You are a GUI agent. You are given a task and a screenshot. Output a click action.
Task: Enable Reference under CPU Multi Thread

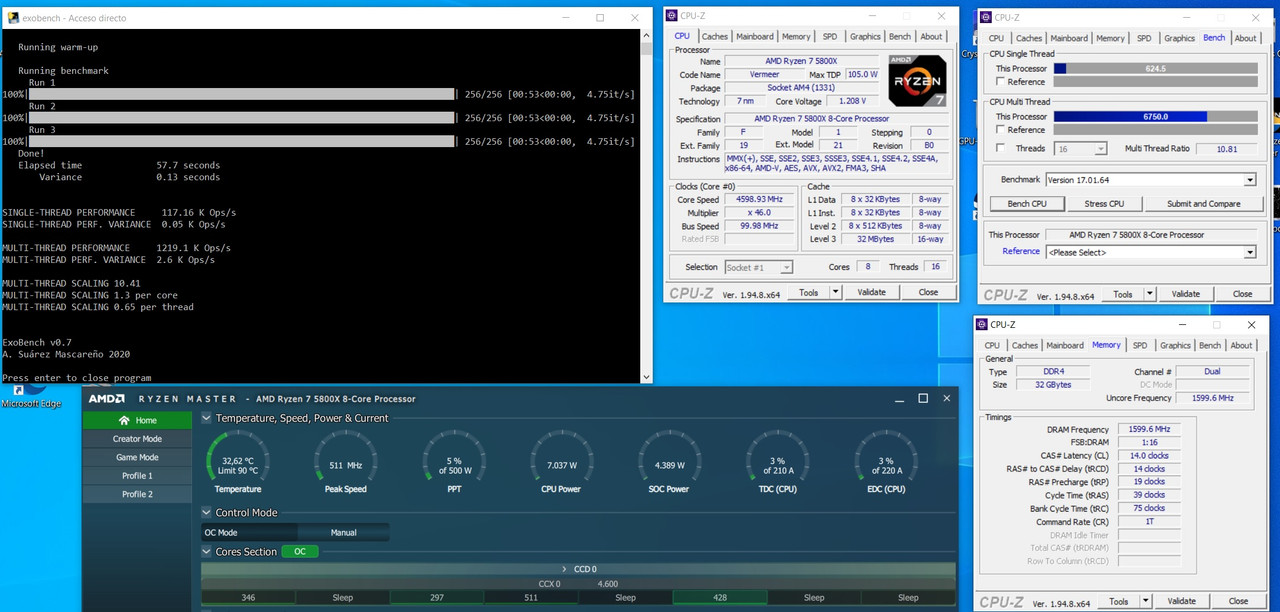pyautogui.click(x=1001, y=130)
